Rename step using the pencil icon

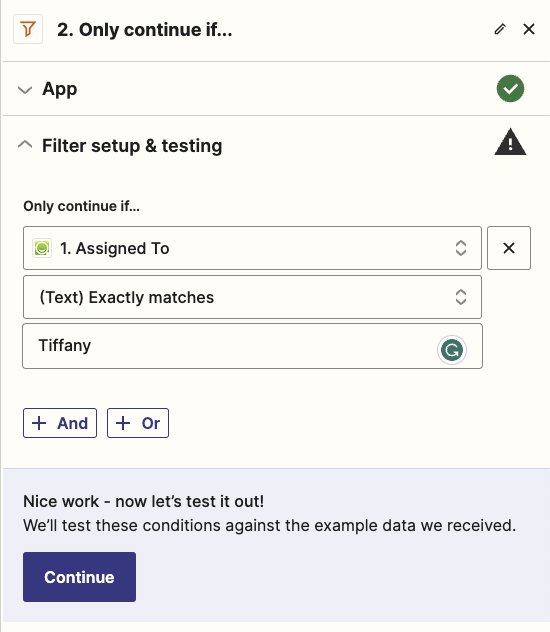[x=500, y=29]
